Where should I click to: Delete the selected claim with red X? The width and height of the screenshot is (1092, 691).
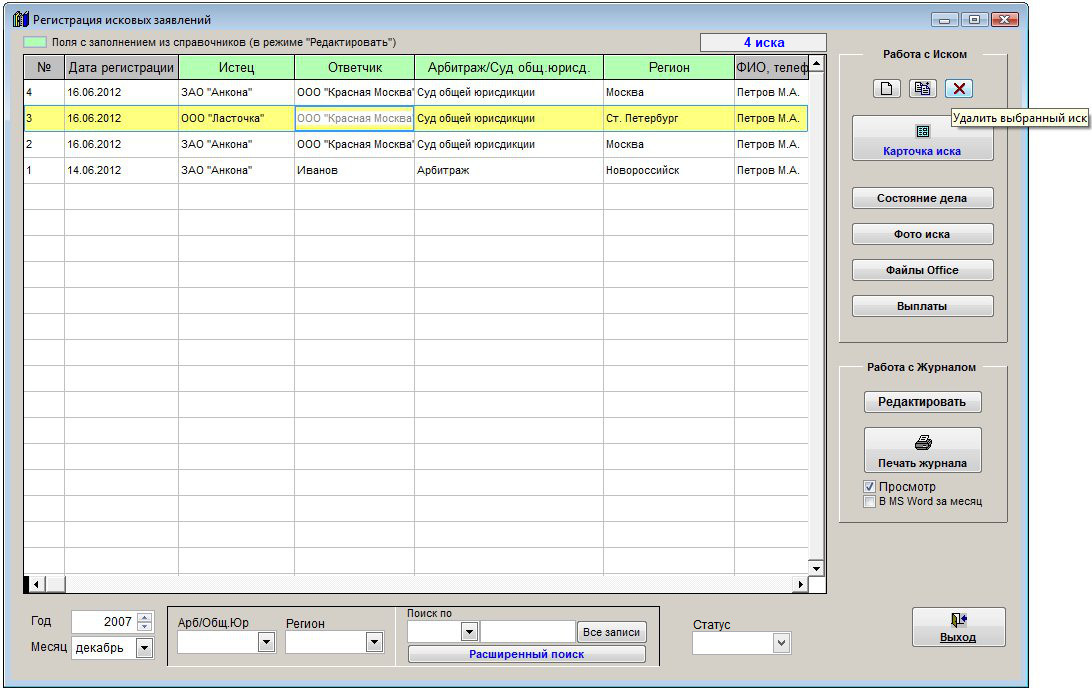[959, 88]
